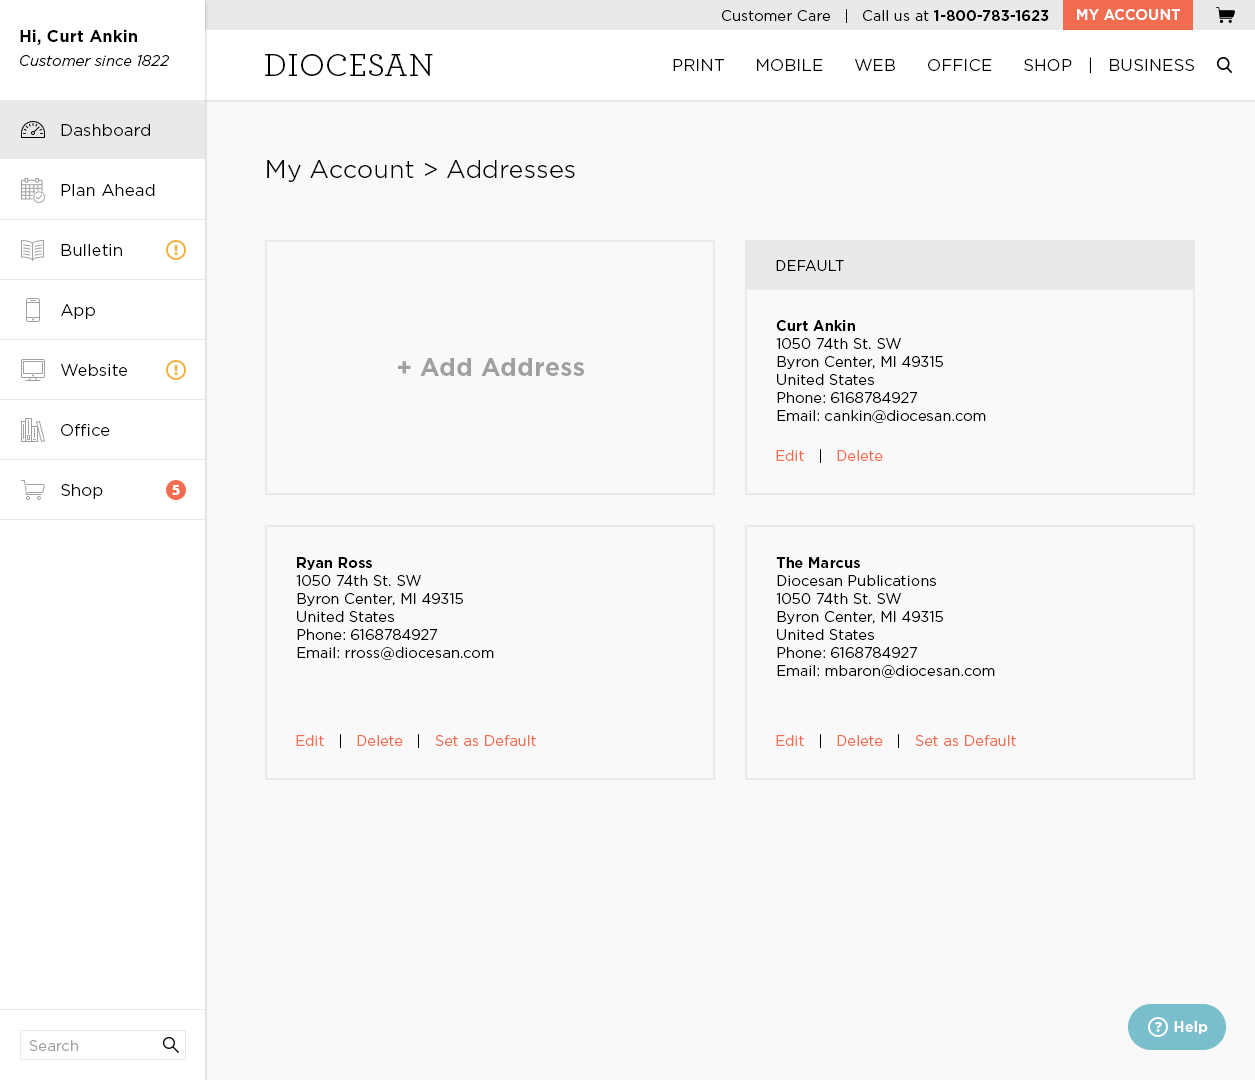
Task: Set Ryan Ross address as default
Action: [x=485, y=741]
